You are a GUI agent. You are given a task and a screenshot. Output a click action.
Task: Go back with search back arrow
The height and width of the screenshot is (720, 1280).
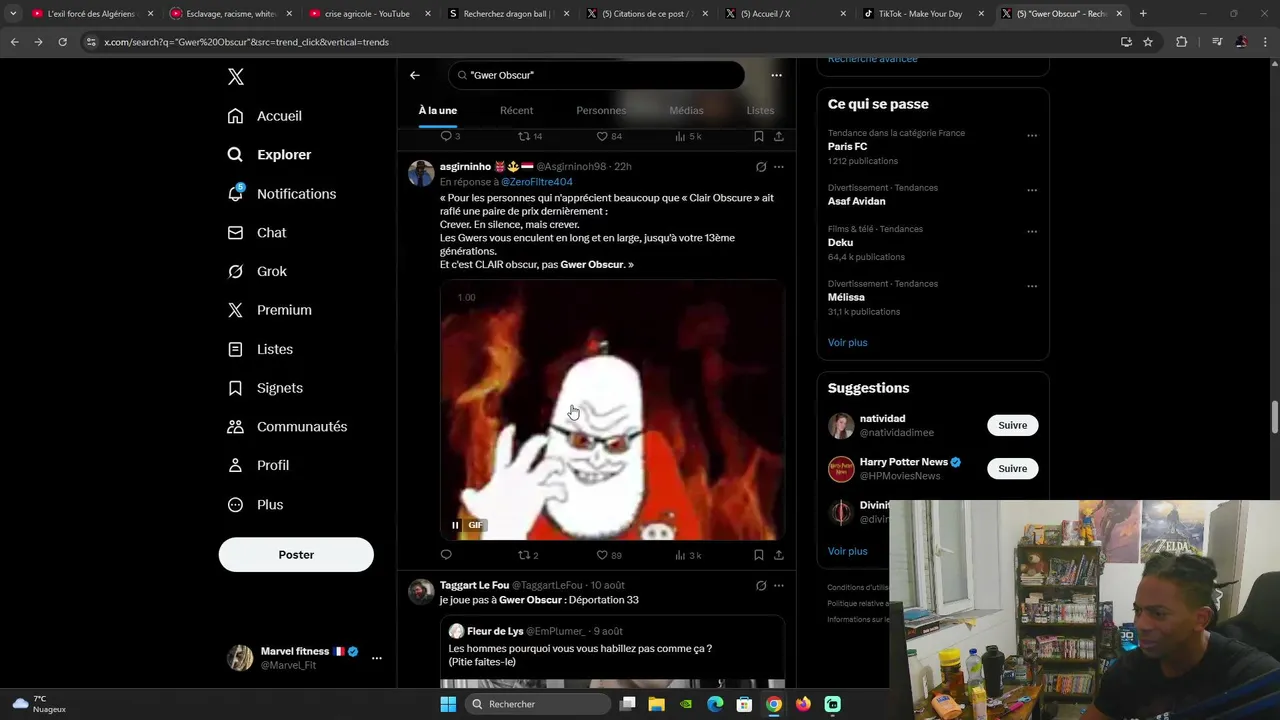(x=415, y=75)
